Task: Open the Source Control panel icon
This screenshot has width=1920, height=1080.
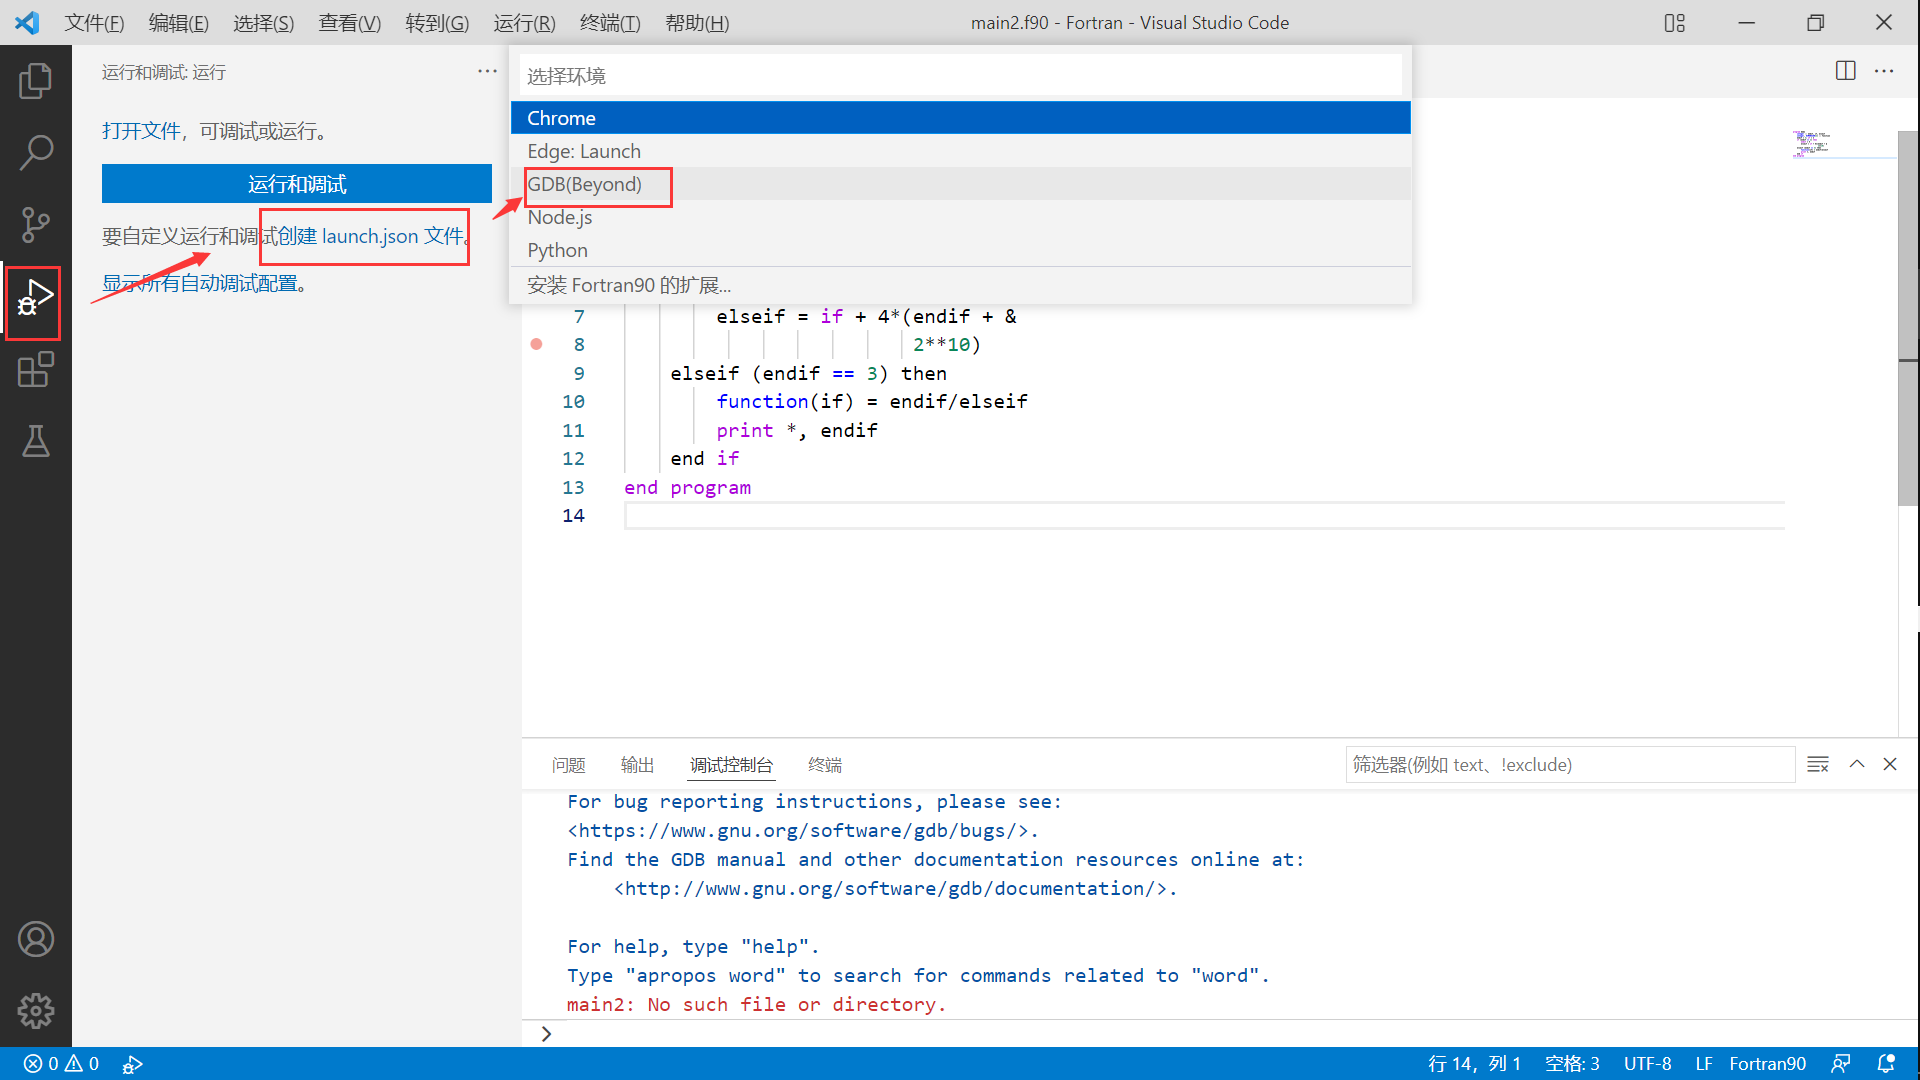Action: coord(36,224)
